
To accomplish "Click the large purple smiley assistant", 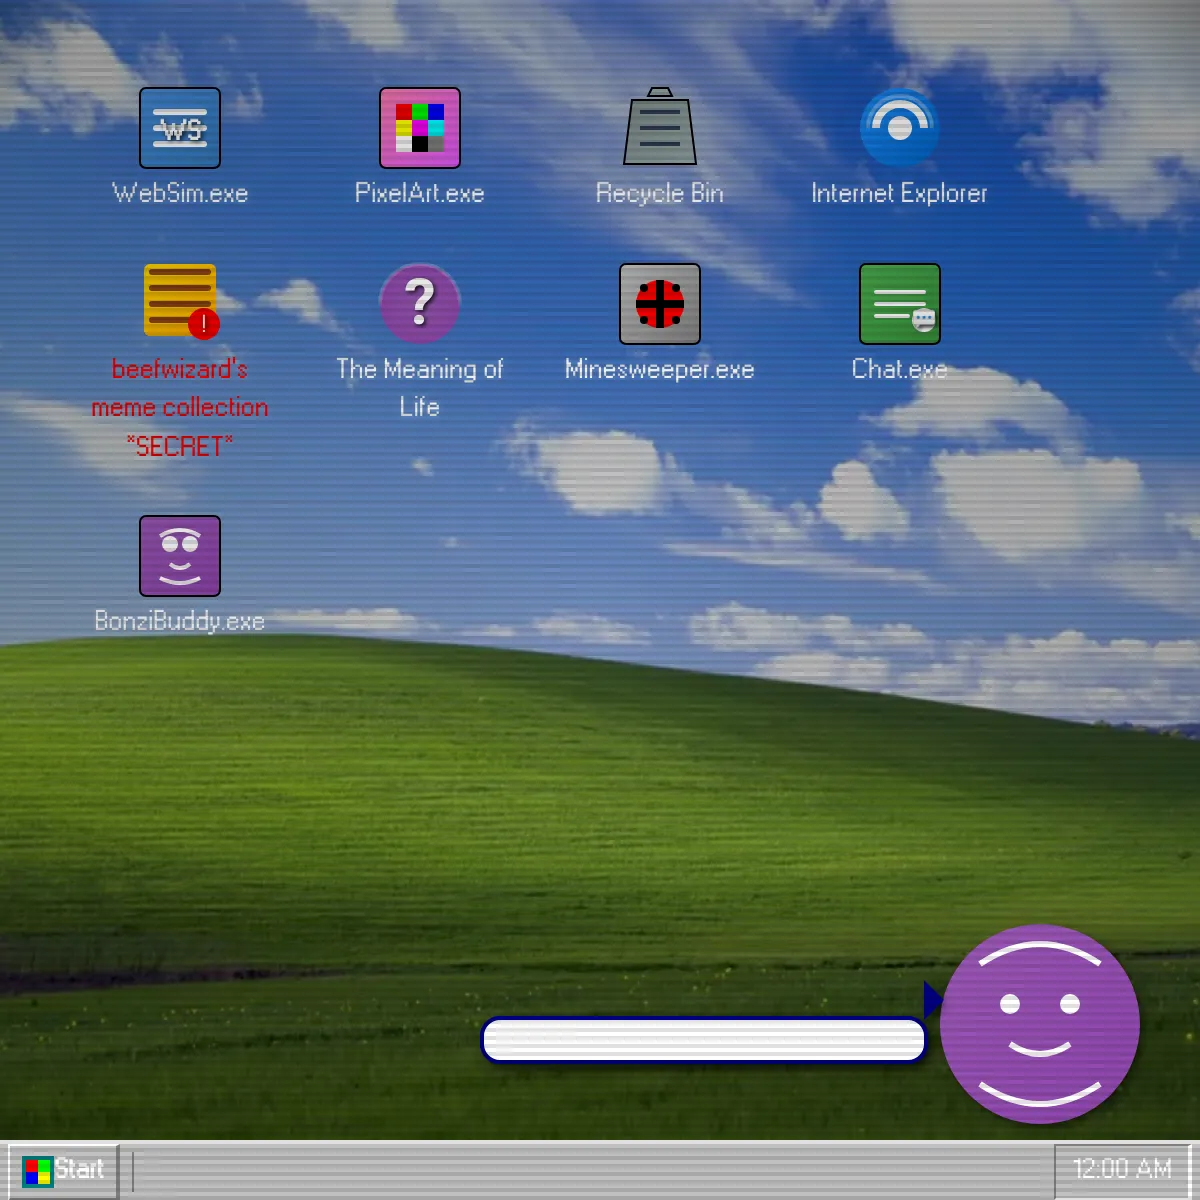I will coord(1040,1024).
